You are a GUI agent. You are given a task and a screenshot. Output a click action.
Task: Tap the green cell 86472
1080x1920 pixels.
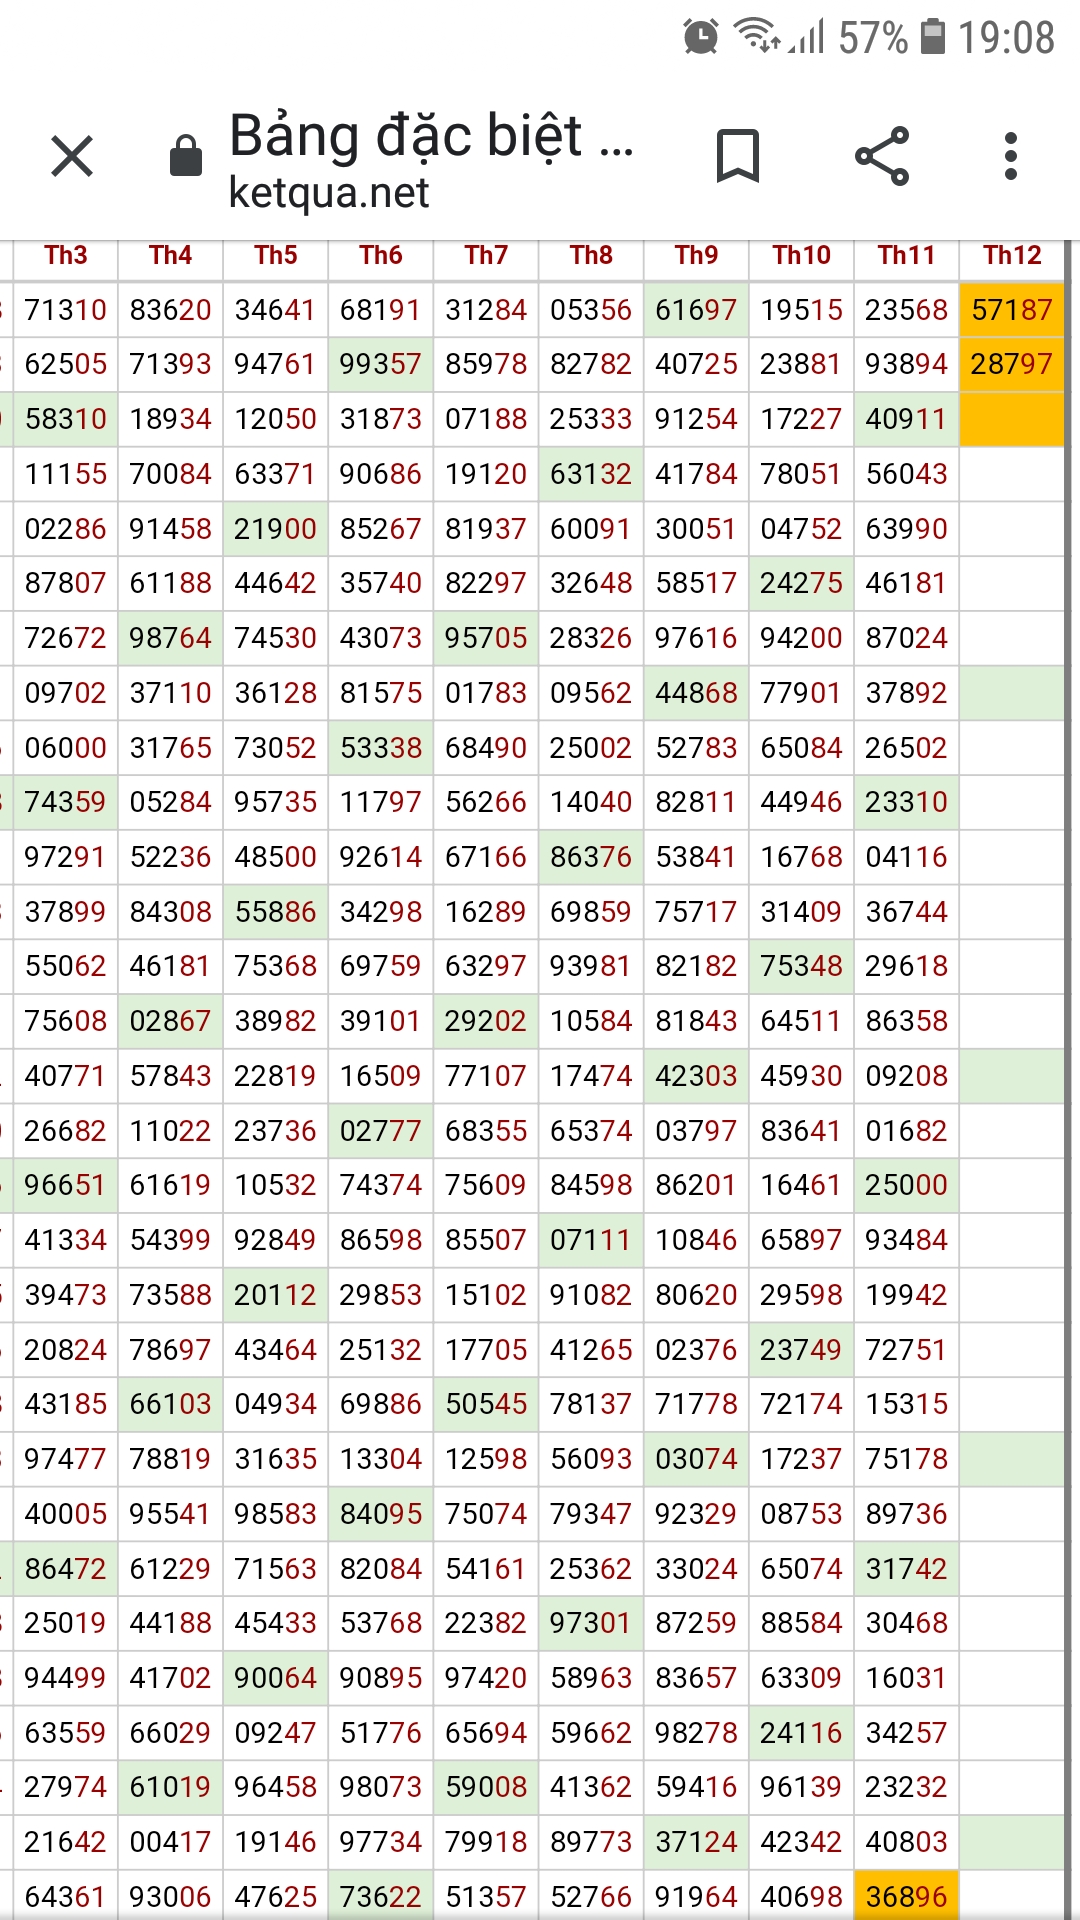66,1569
